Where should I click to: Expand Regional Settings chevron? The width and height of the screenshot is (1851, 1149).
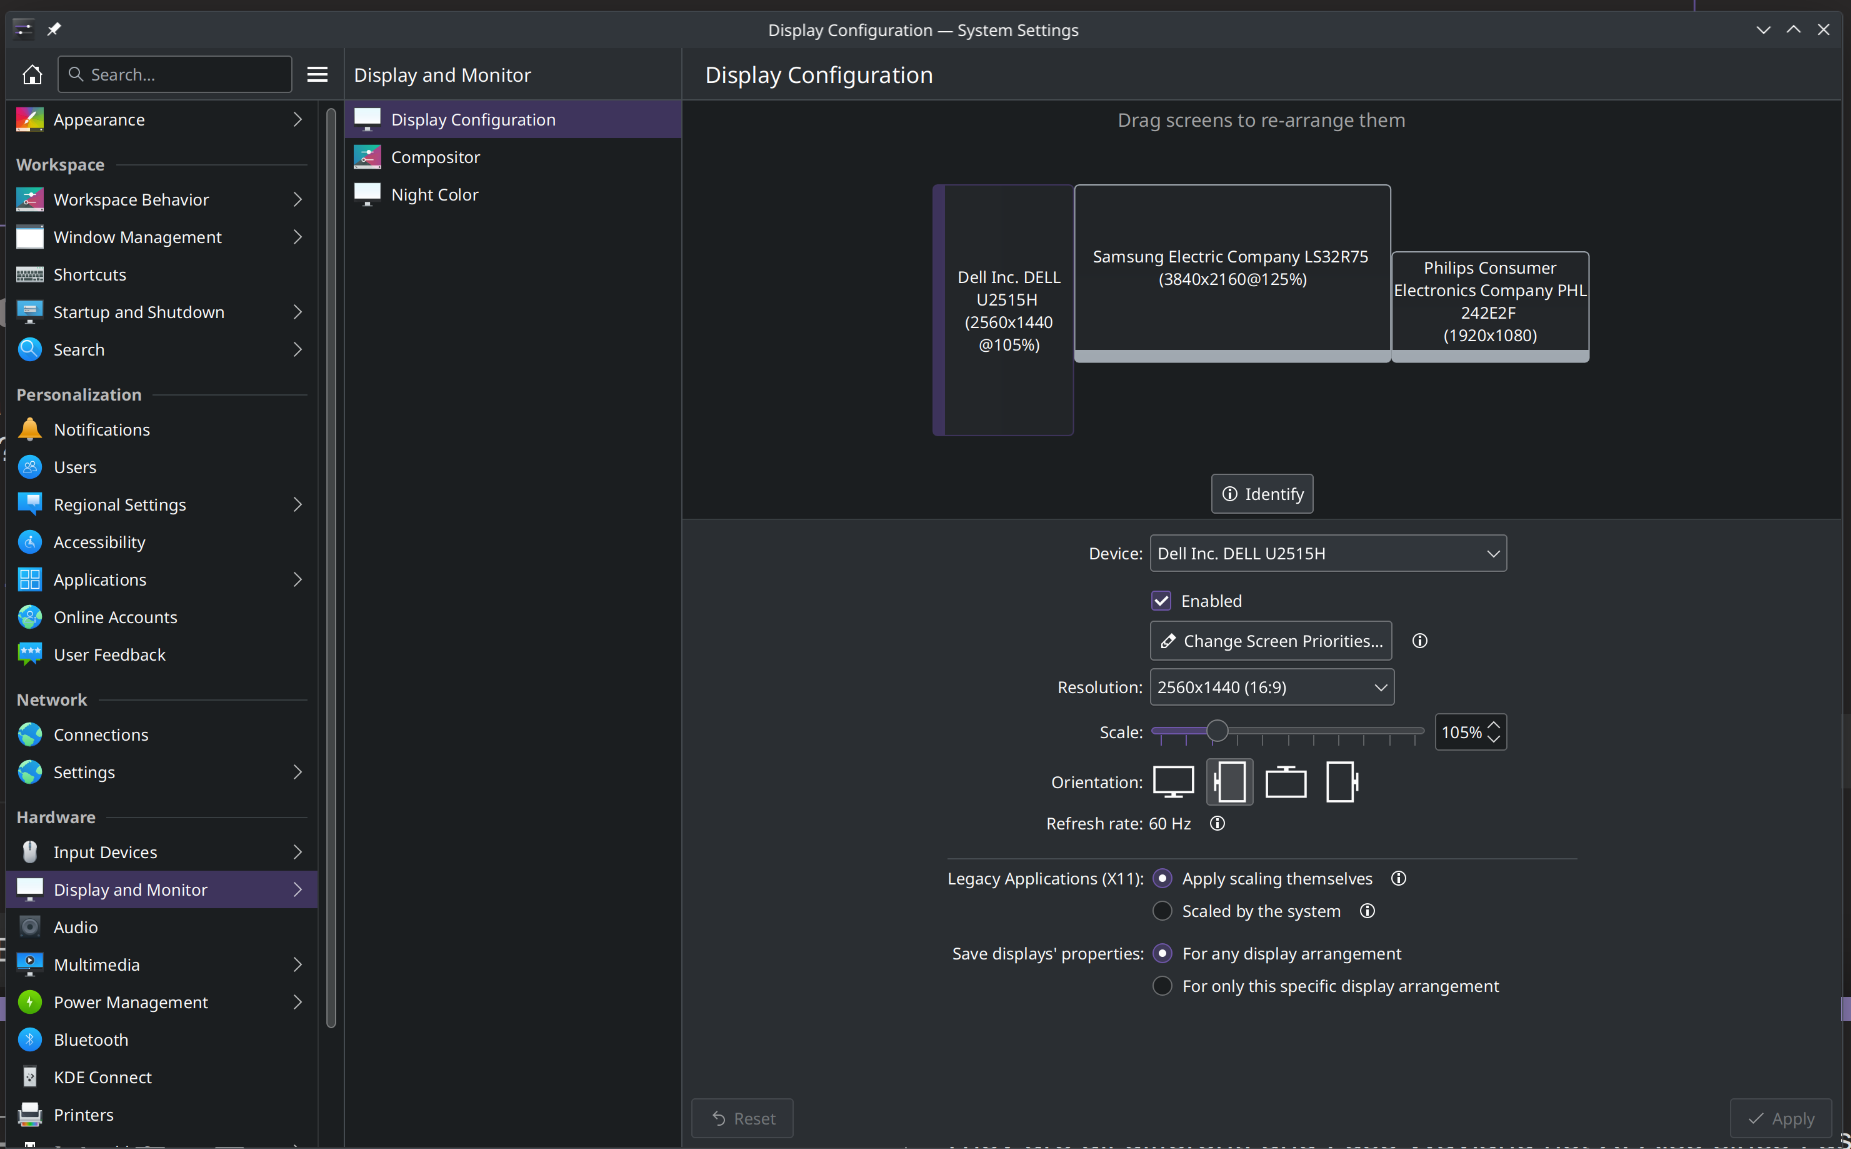[x=297, y=505]
